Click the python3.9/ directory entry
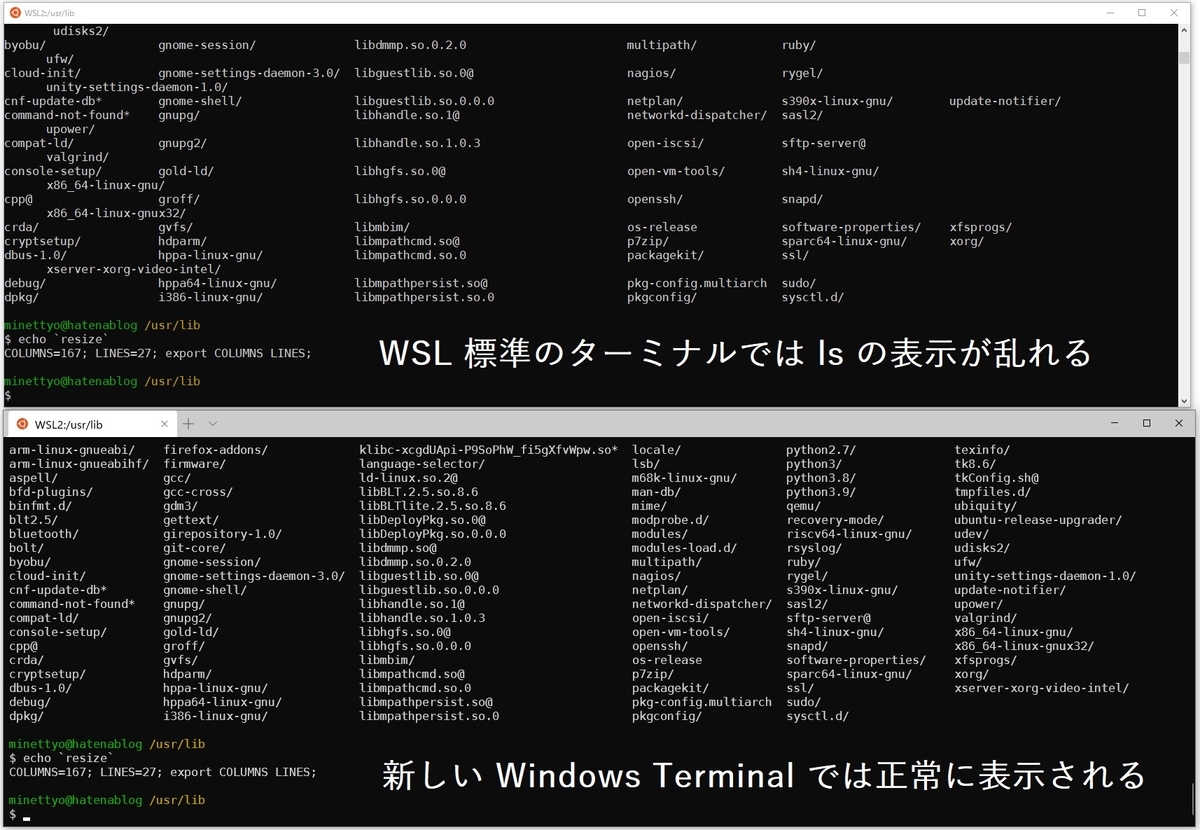The height and width of the screenshot is (830, 1200). [821, 492]
